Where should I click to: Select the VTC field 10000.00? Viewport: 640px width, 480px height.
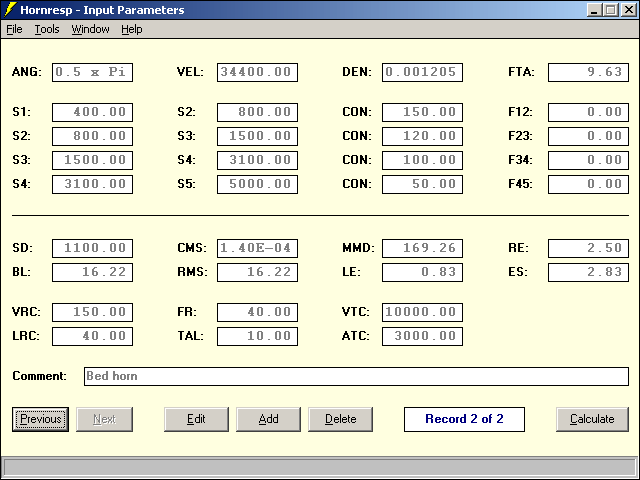click(422, 312)
